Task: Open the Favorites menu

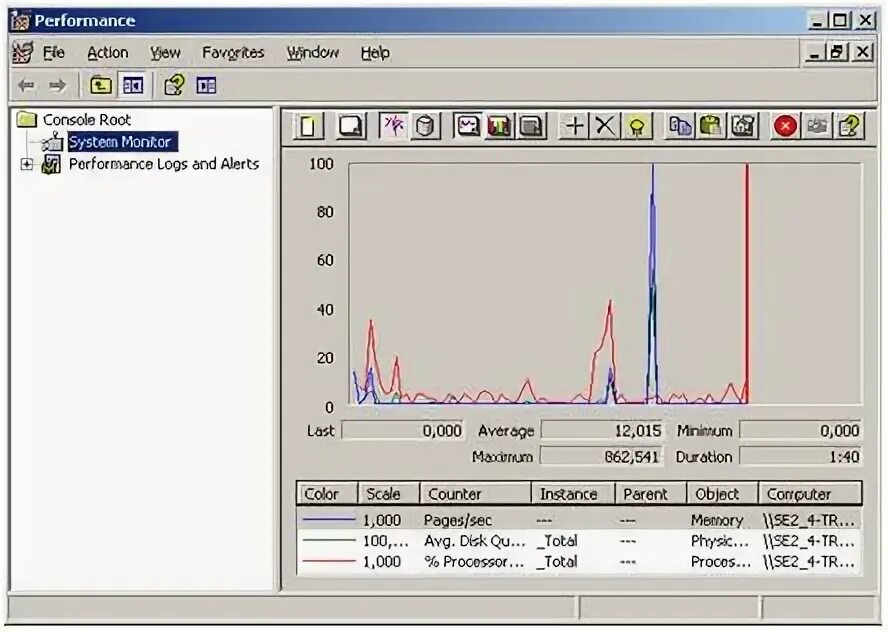Action: coord(233,53)
